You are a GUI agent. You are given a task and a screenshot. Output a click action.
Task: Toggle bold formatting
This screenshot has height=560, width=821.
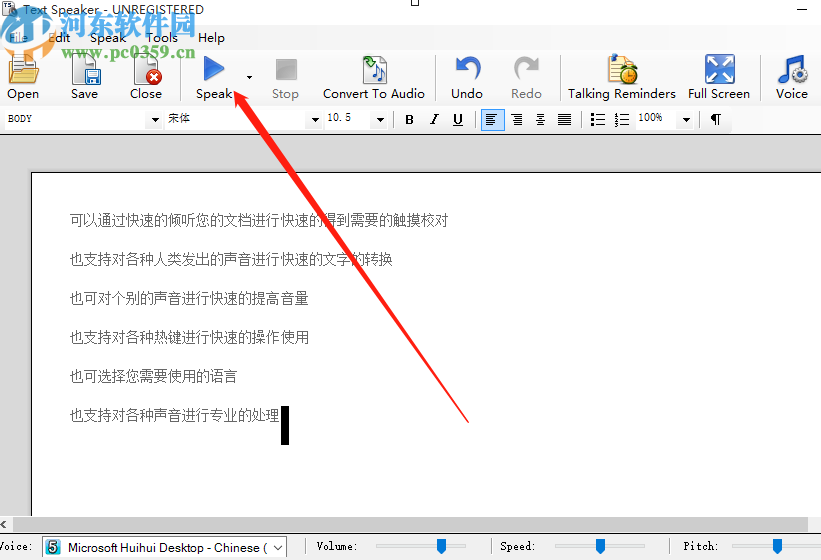click(x=409, y=120)
